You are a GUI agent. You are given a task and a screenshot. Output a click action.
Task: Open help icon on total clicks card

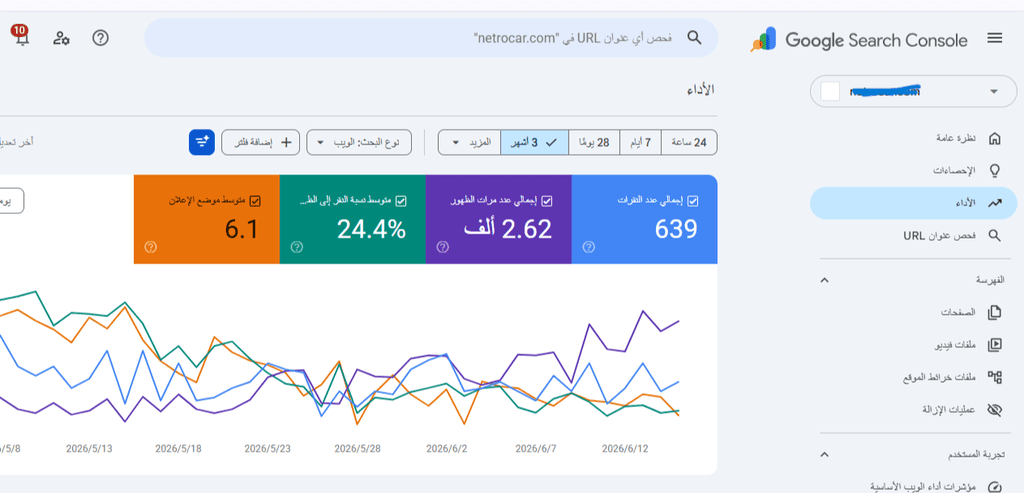point(588,247)
